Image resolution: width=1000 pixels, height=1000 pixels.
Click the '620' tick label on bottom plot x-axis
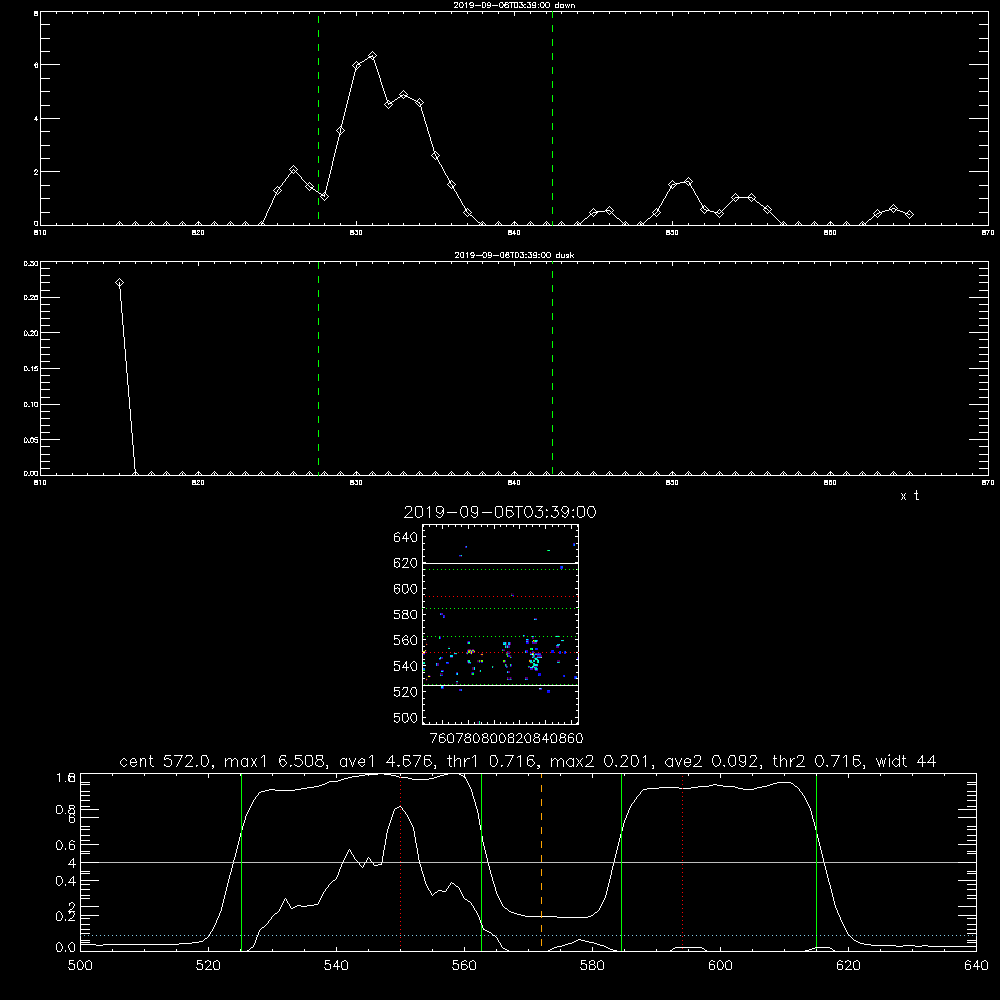coord(848,966)
